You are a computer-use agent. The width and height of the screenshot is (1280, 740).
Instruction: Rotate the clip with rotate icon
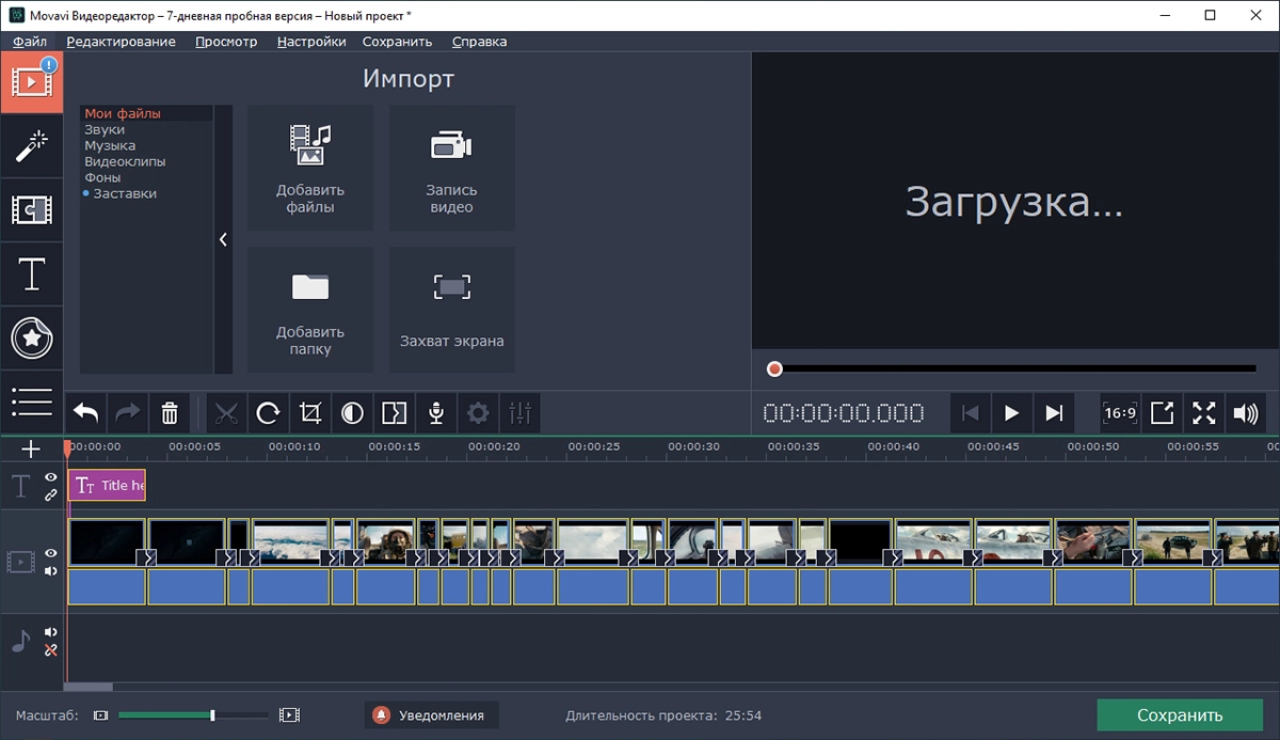[268, 413]
